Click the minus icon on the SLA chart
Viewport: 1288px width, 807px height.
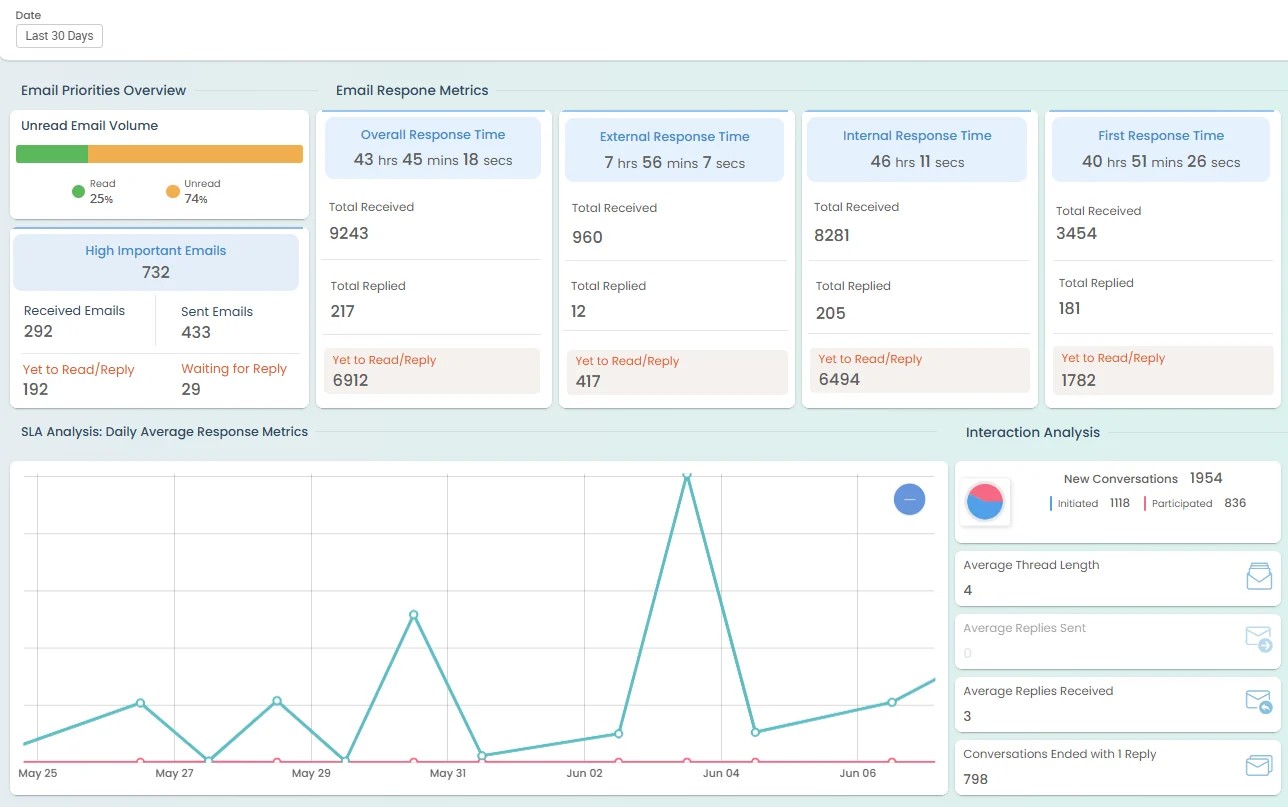point(909,499)
